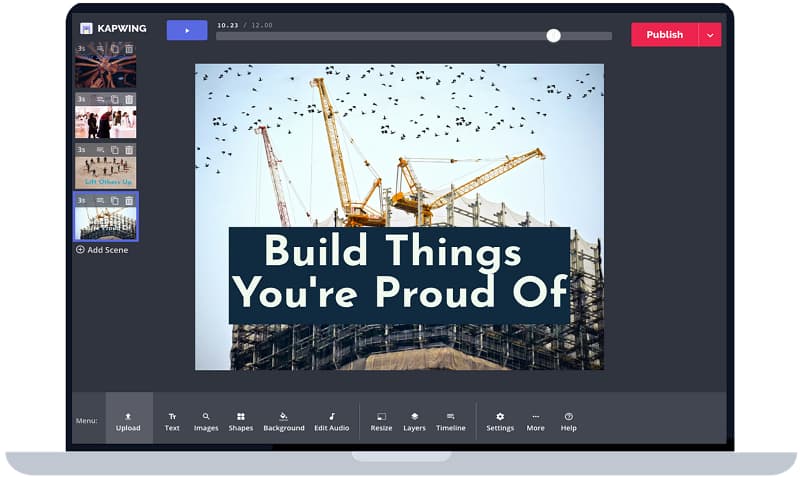Click the 10.23 current time readout

pos(228,26)
